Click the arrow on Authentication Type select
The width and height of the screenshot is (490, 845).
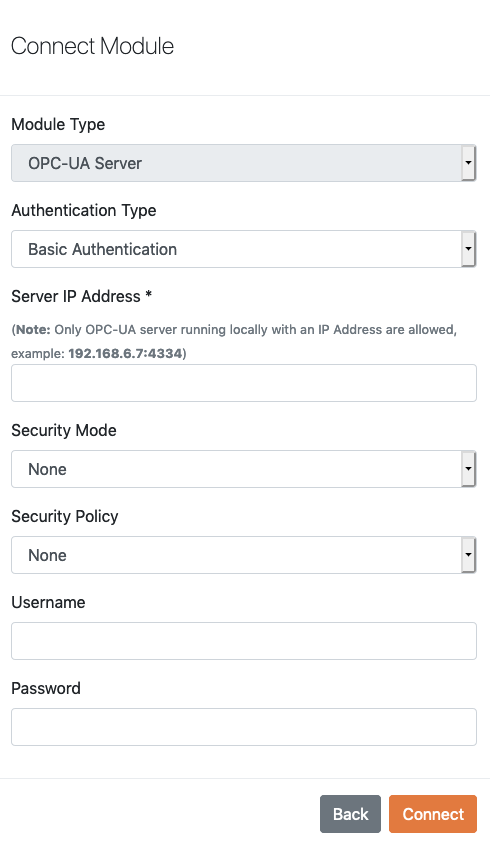tap(468, 249)
